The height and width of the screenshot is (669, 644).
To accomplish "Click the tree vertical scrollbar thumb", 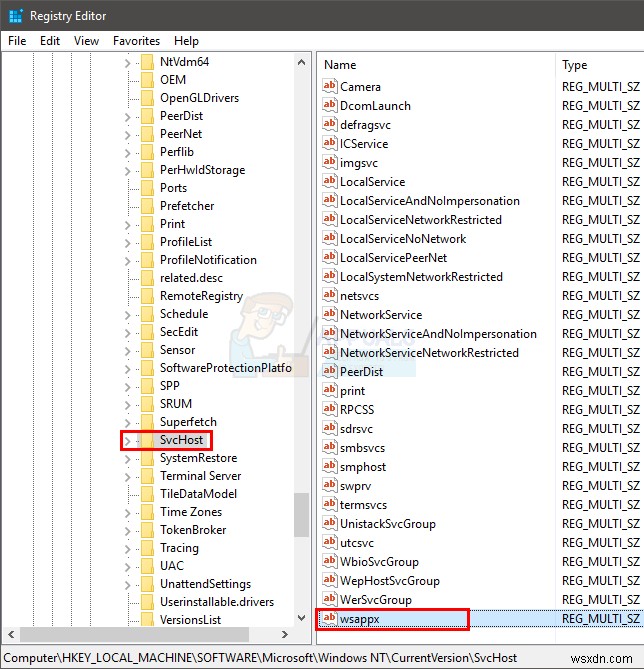I will tap(301, 515).
